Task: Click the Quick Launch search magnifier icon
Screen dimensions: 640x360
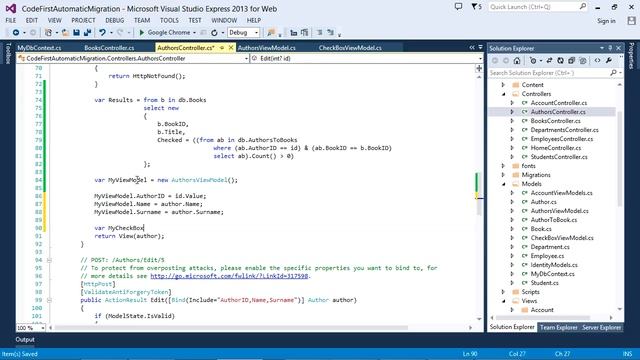Action: [x=583, y=7]
